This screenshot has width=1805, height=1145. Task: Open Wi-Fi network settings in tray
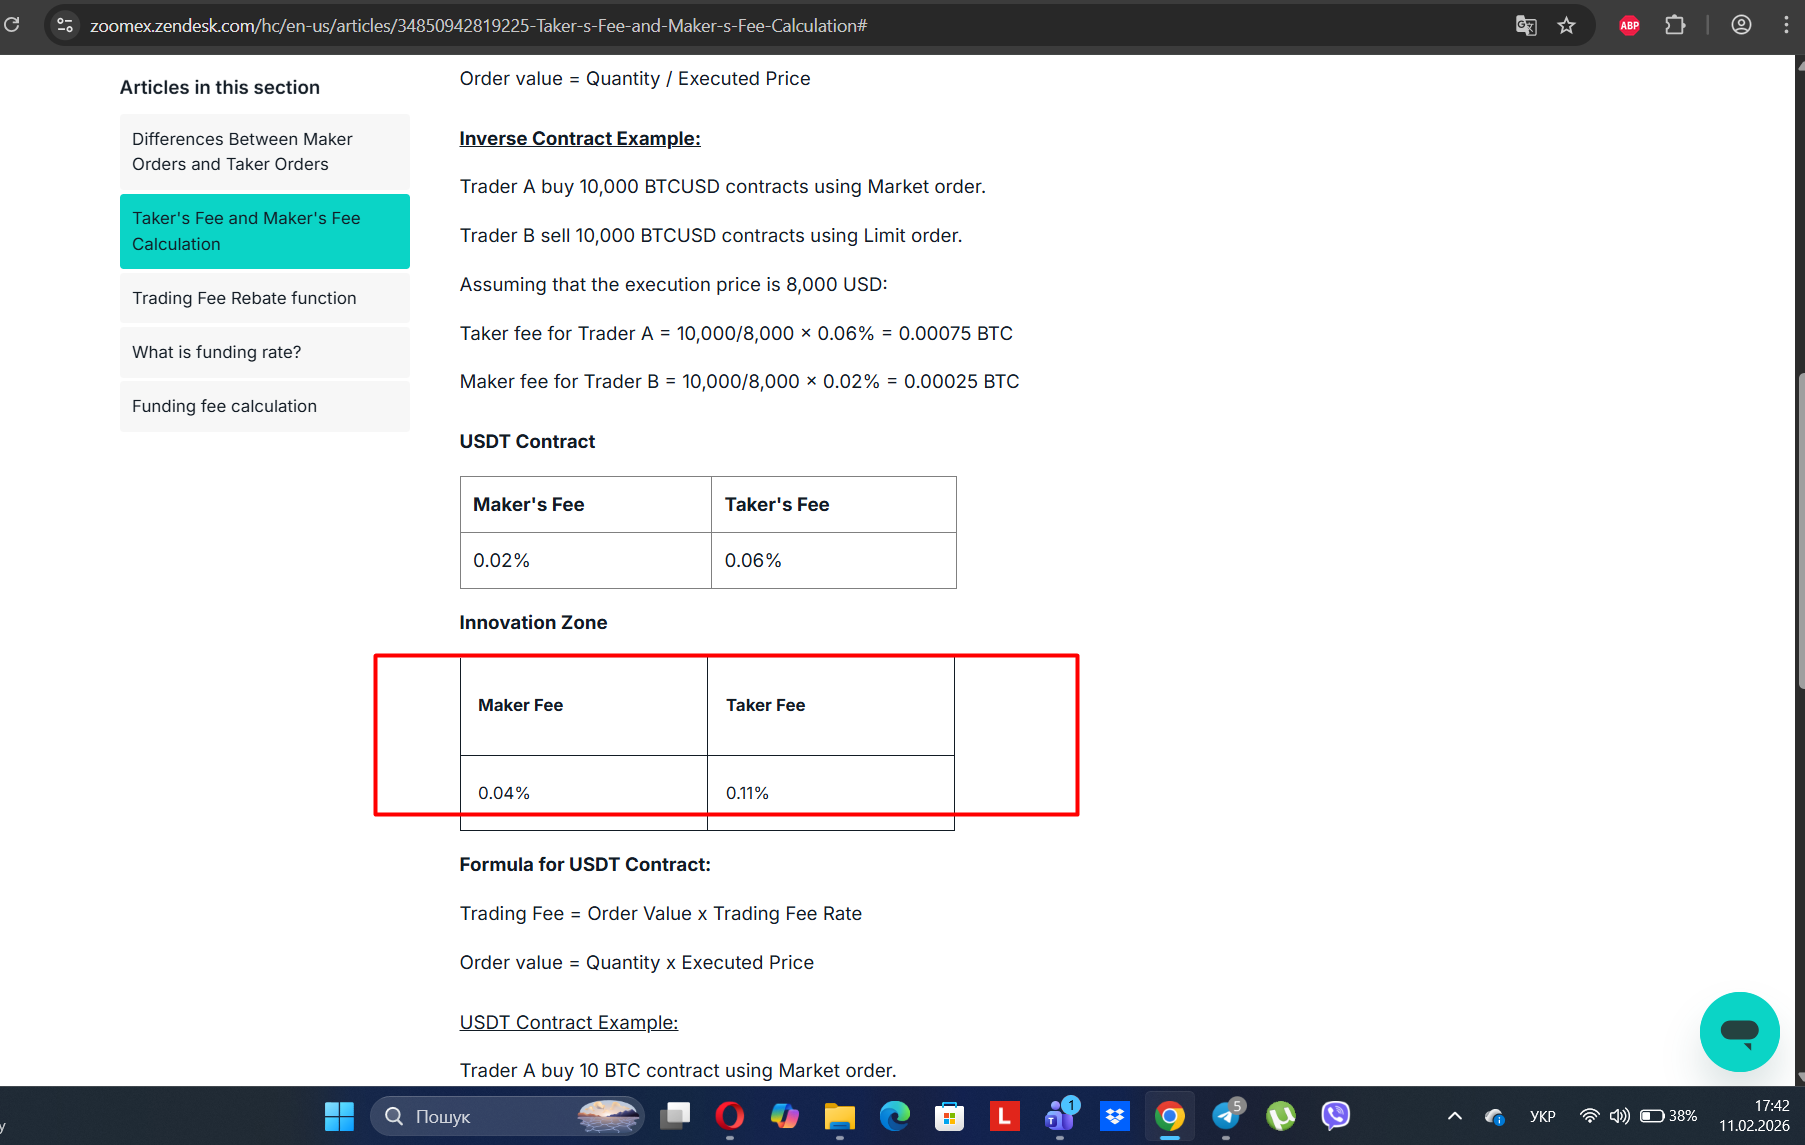pos(1589,1116)
